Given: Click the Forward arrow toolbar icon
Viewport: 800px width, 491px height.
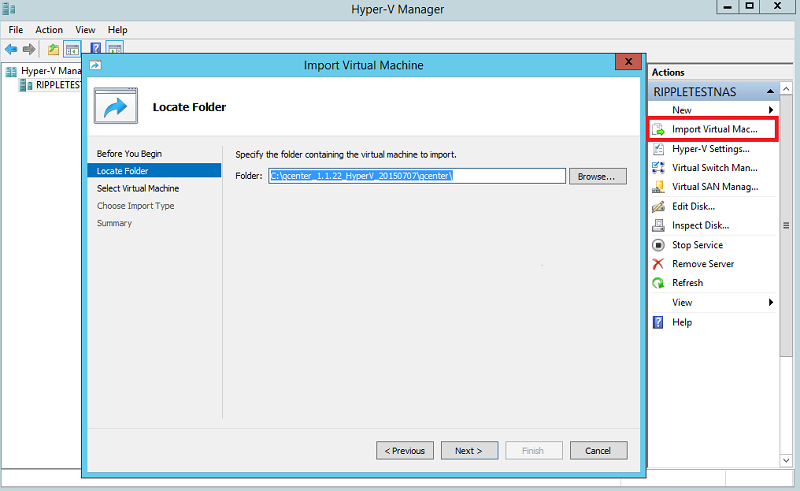Looking at the screenshot, I should [29, 50].
